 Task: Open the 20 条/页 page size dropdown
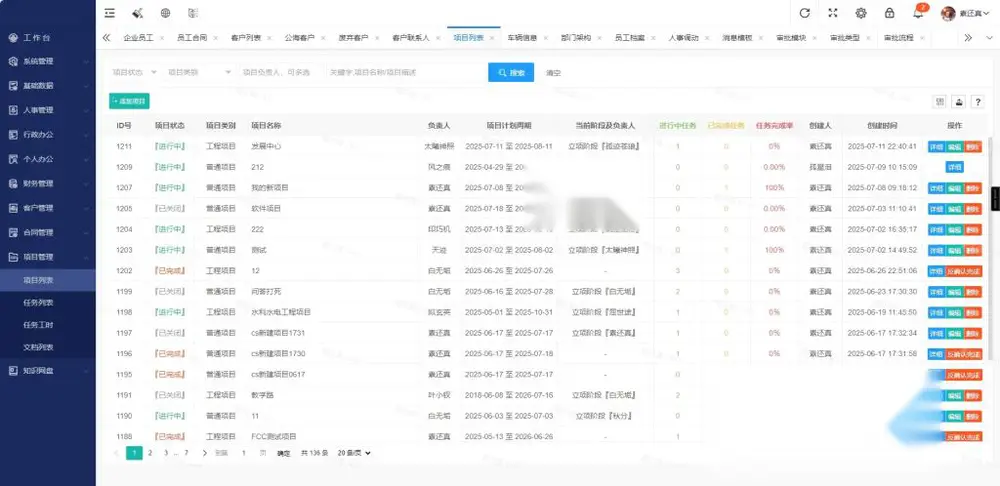click(x=354, y=453)
